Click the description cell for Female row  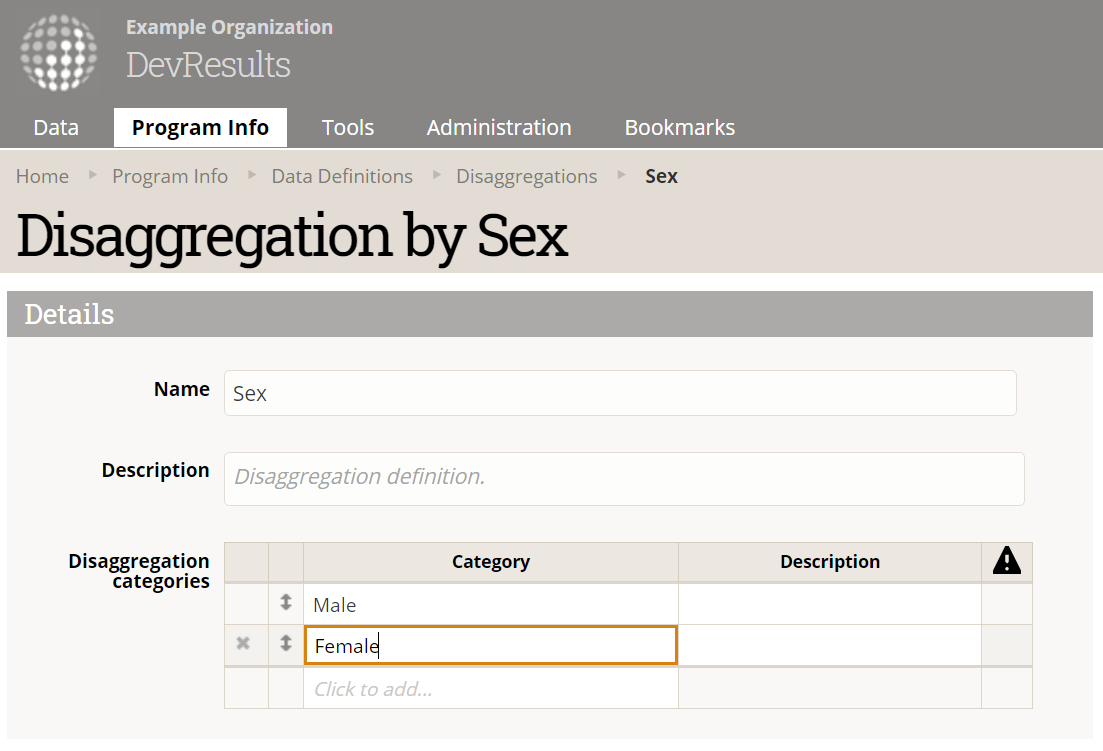(829, 646)
